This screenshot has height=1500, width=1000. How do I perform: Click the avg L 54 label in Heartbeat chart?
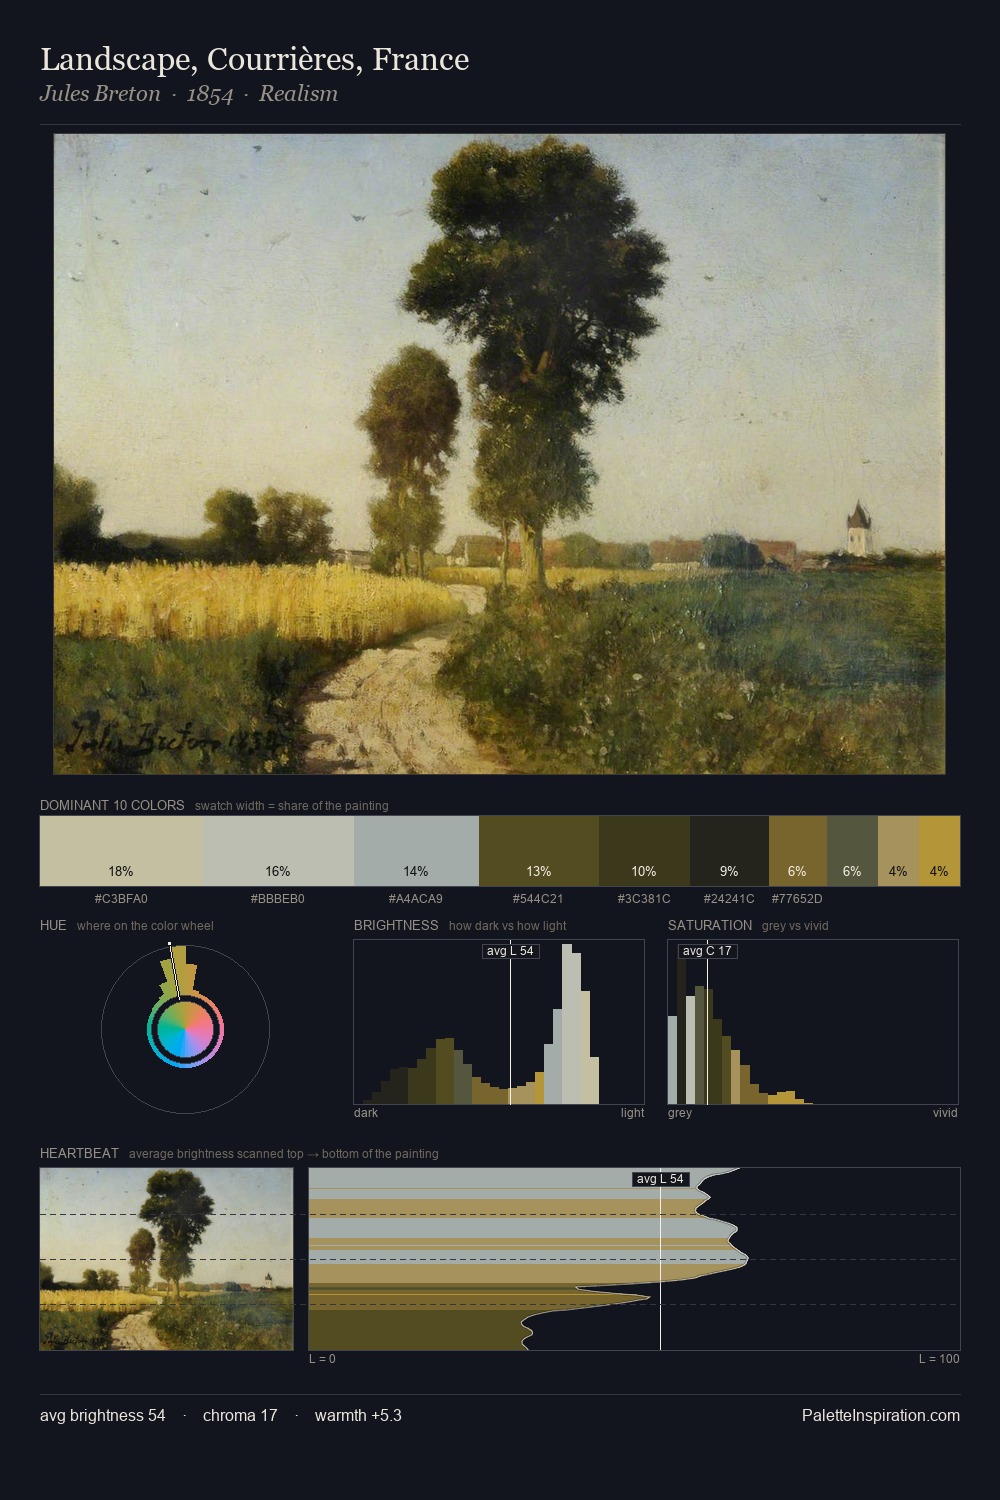pyautogui.click(x=661, y=1179)
